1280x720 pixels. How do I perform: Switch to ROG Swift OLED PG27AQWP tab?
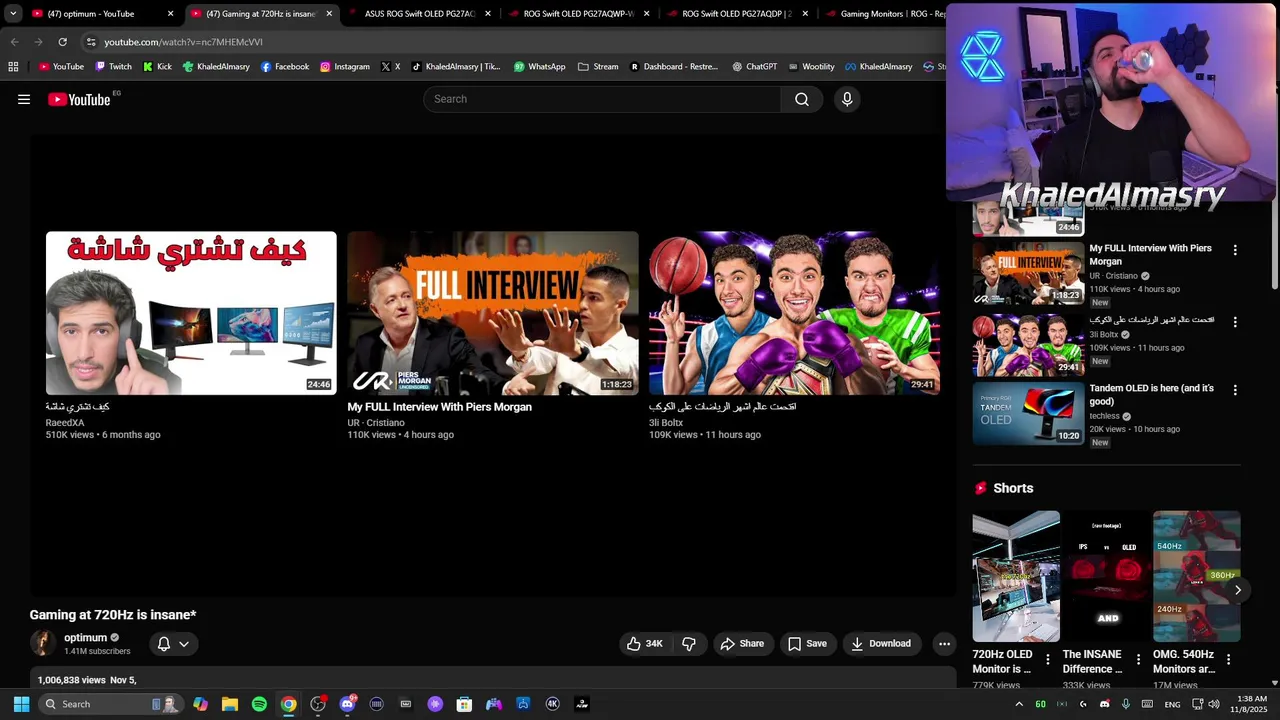(578, 14)
